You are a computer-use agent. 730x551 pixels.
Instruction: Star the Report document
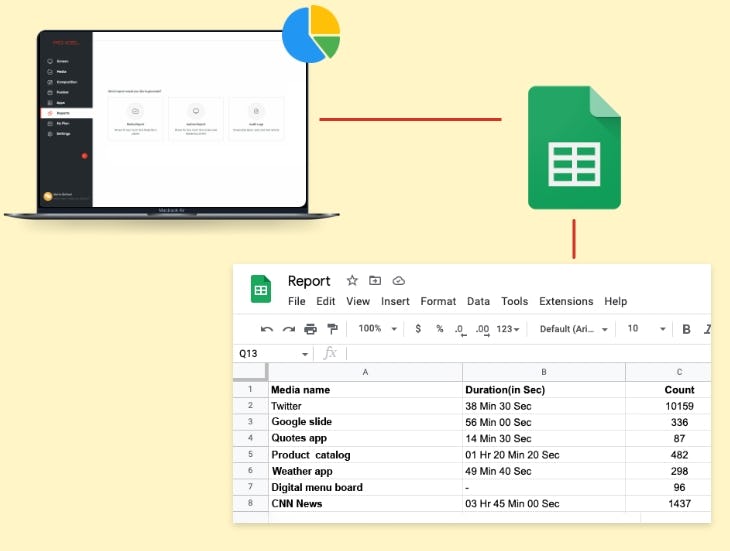click(352, 281)
